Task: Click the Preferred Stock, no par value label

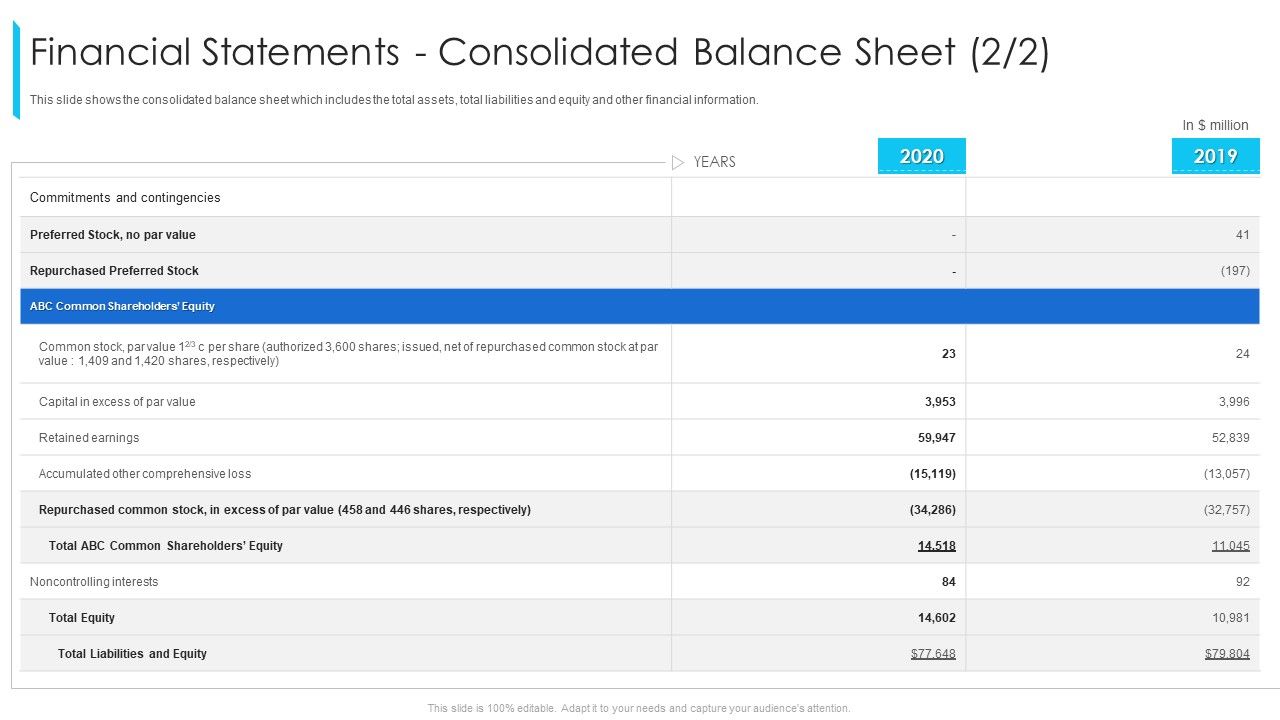Action: click(113, 235)
